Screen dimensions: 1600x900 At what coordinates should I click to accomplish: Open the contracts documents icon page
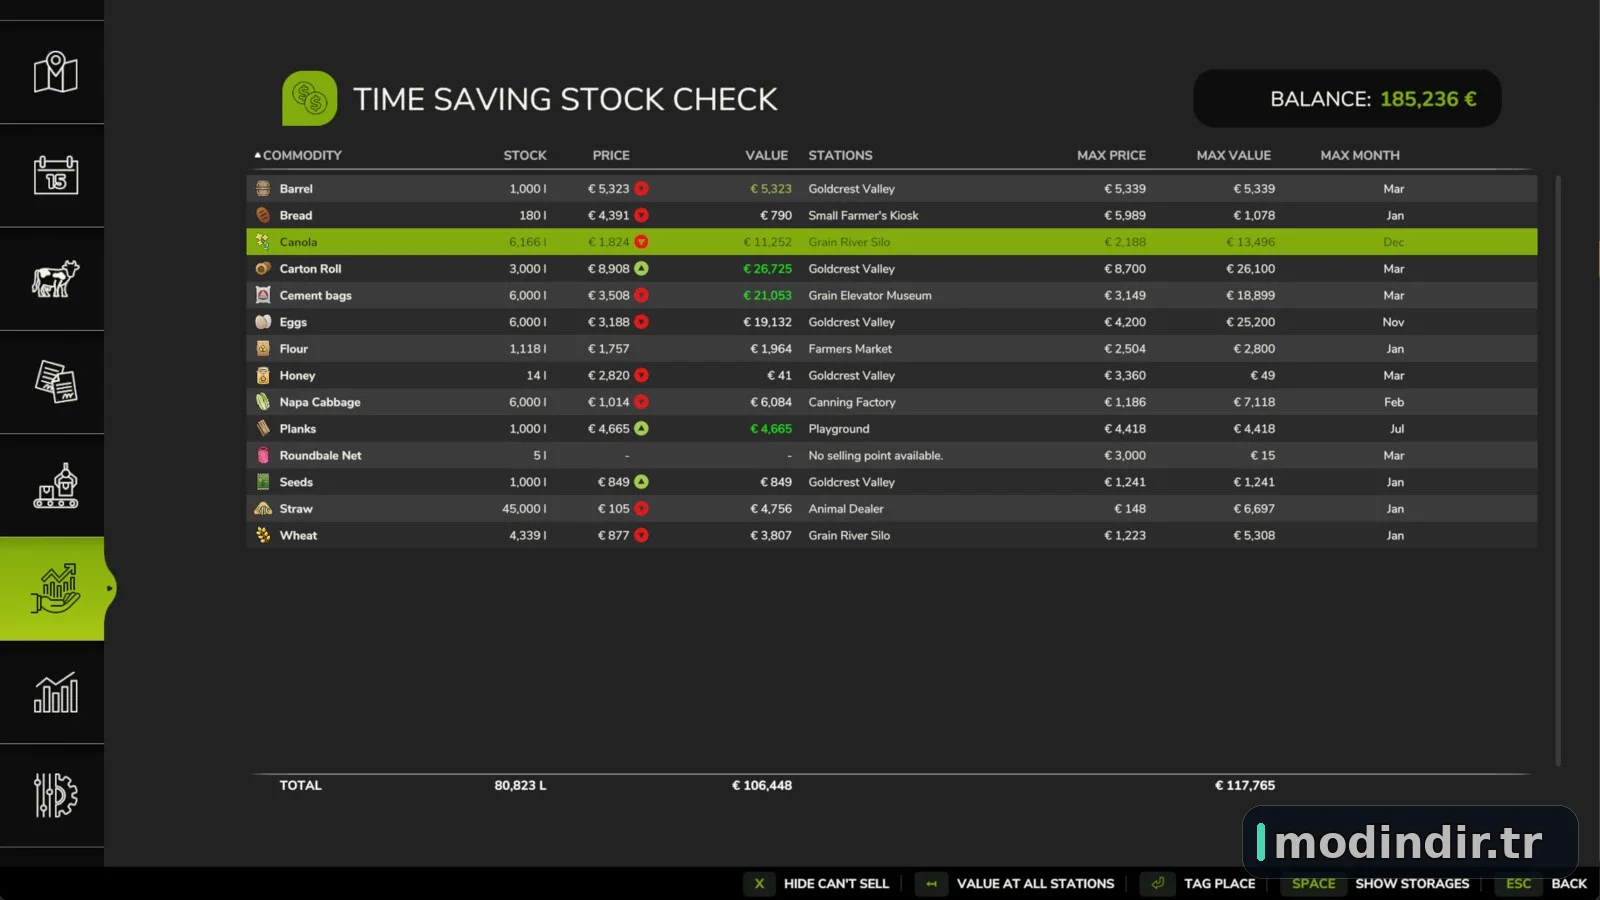(55, 382)
